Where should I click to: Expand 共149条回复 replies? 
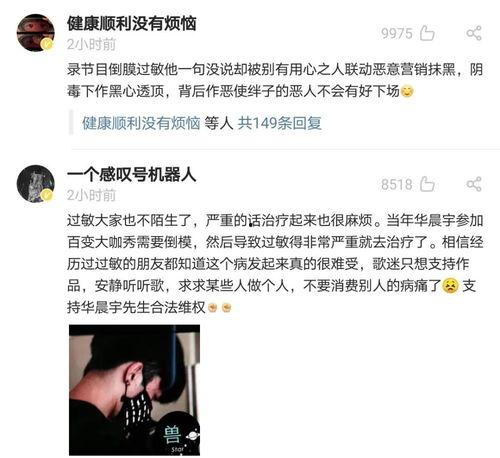click(279, 123)
